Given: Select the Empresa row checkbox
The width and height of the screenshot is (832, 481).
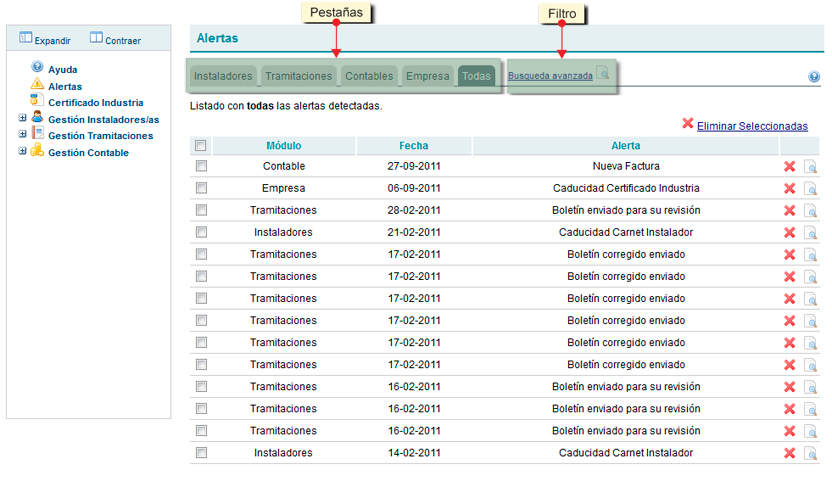Looking at the screenshot, I should [201, 188].
